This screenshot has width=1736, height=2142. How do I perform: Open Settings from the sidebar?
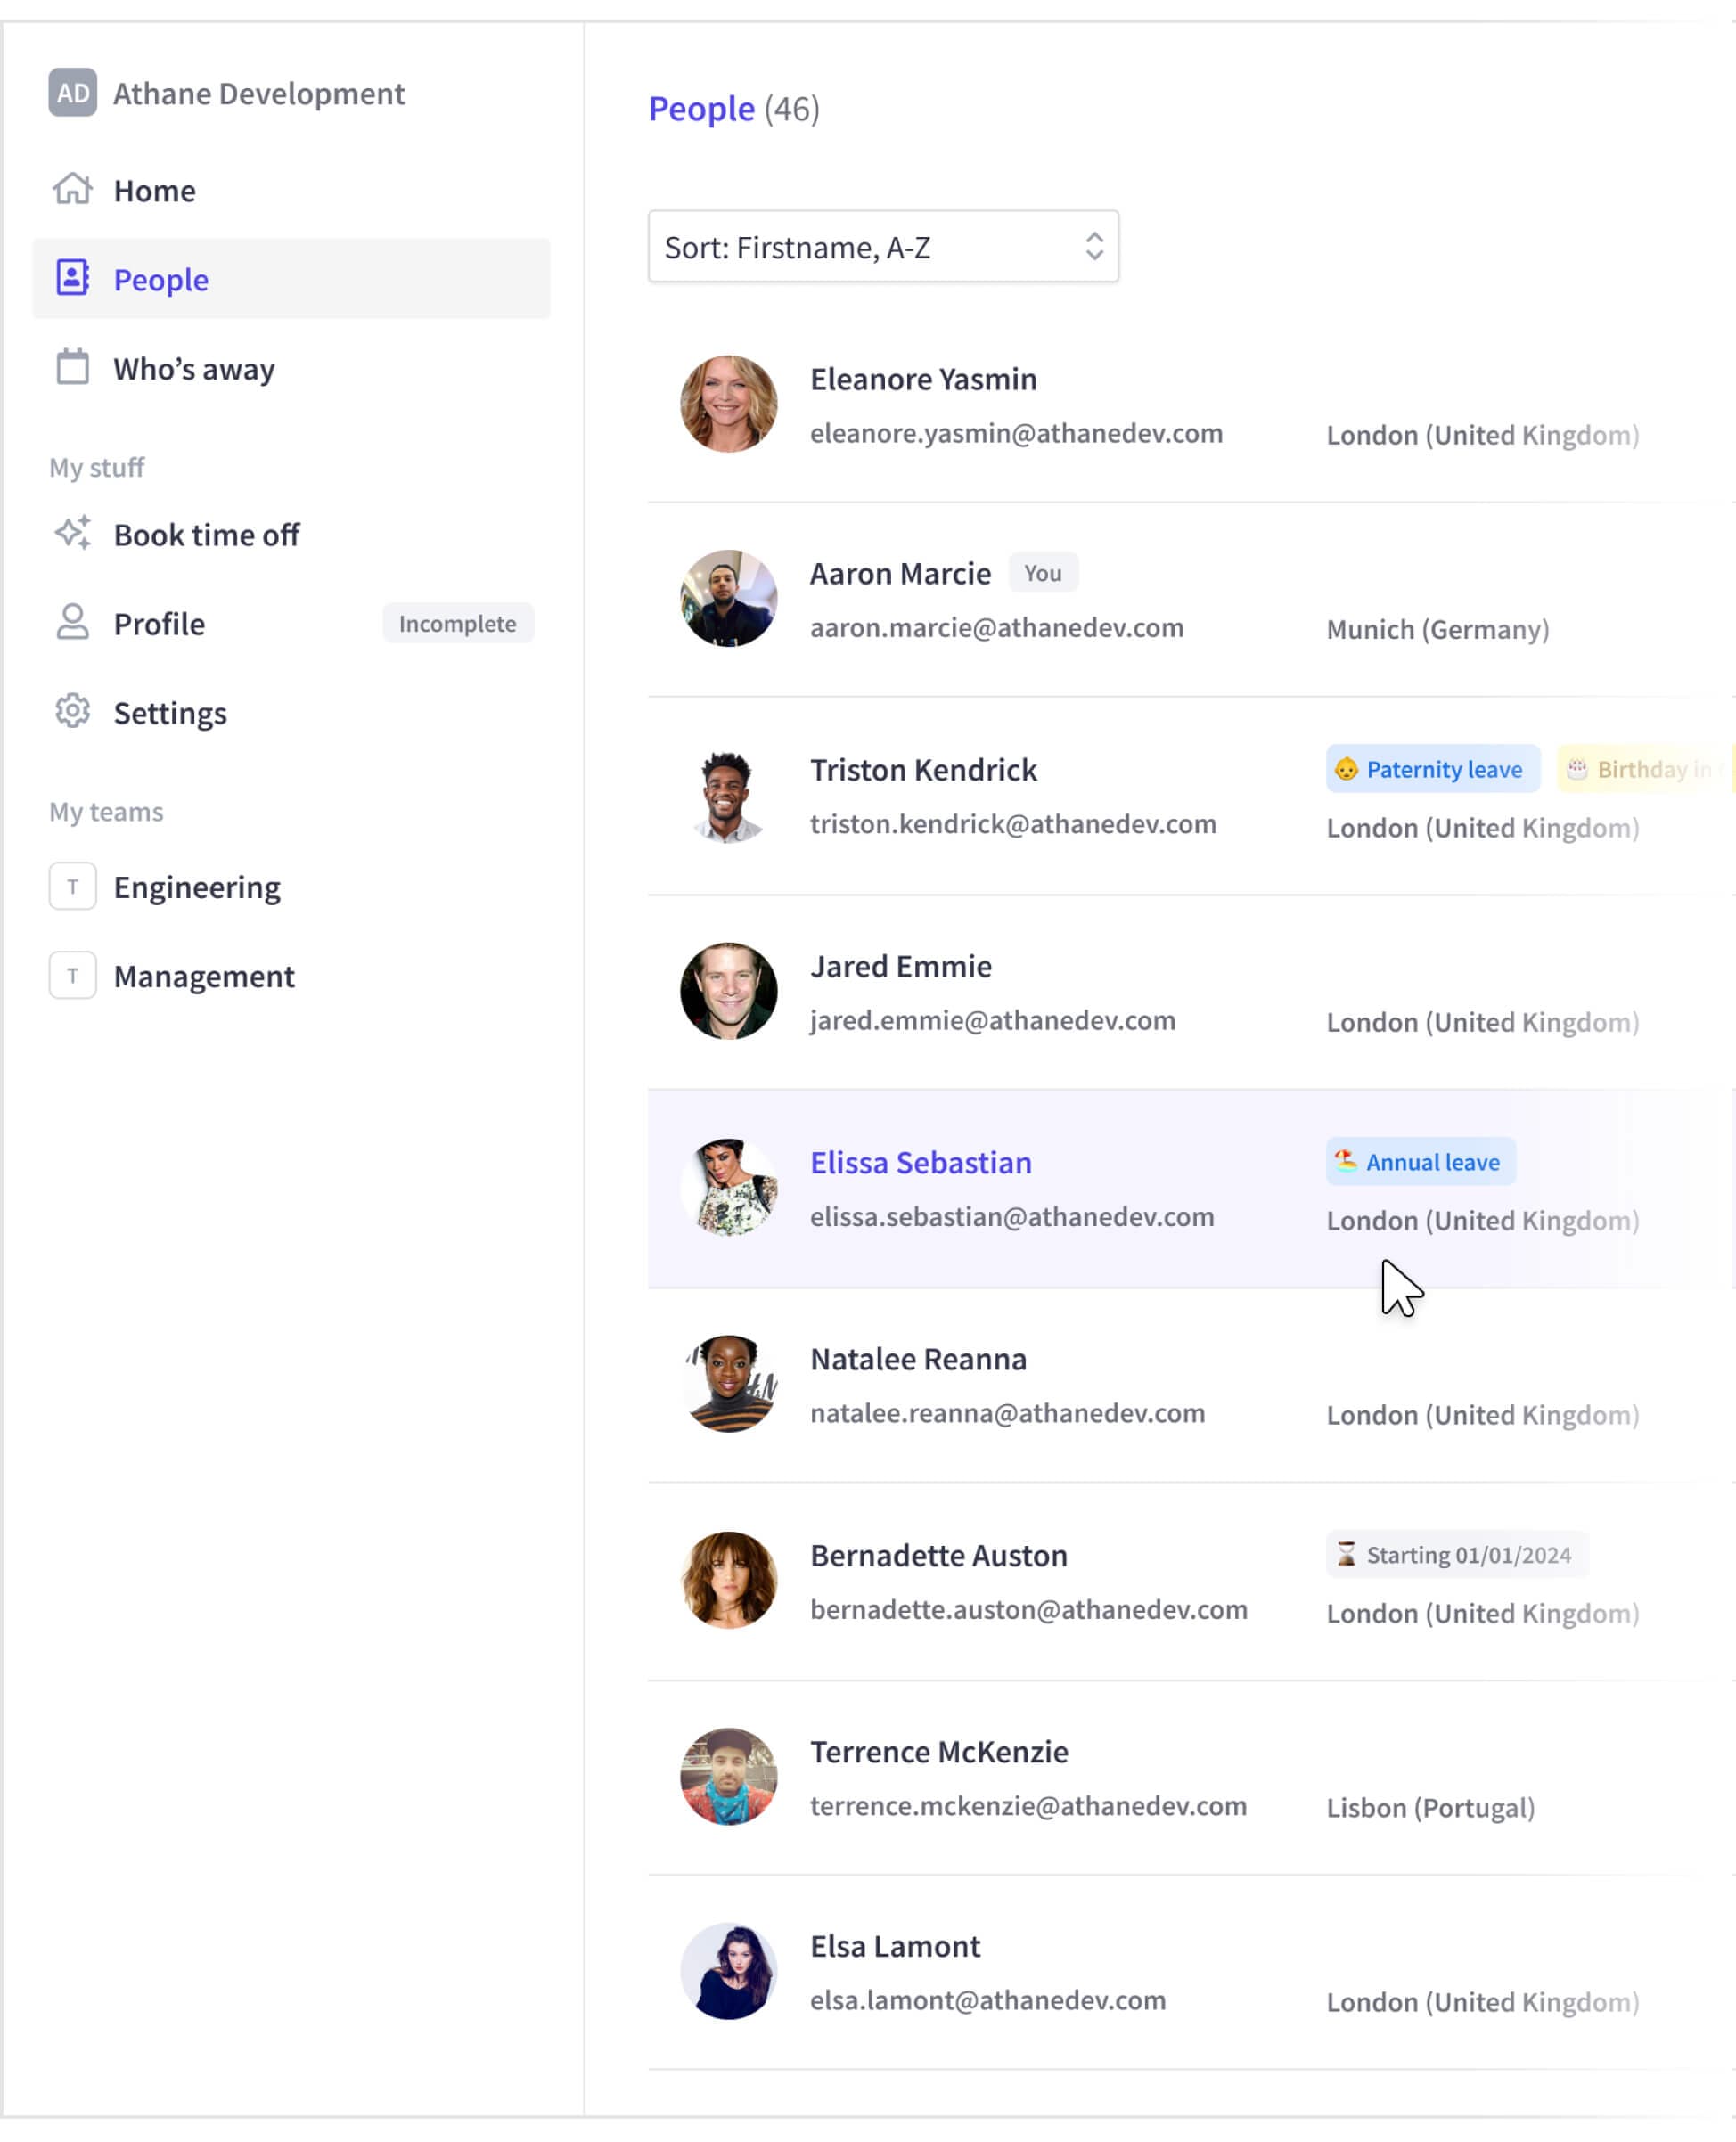point(292,712)
